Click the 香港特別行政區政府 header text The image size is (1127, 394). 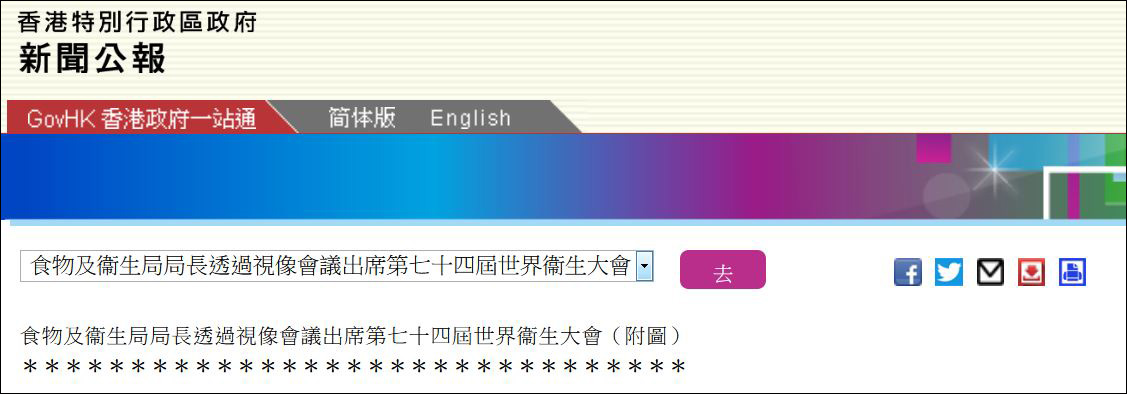click(x=137, y=22)
